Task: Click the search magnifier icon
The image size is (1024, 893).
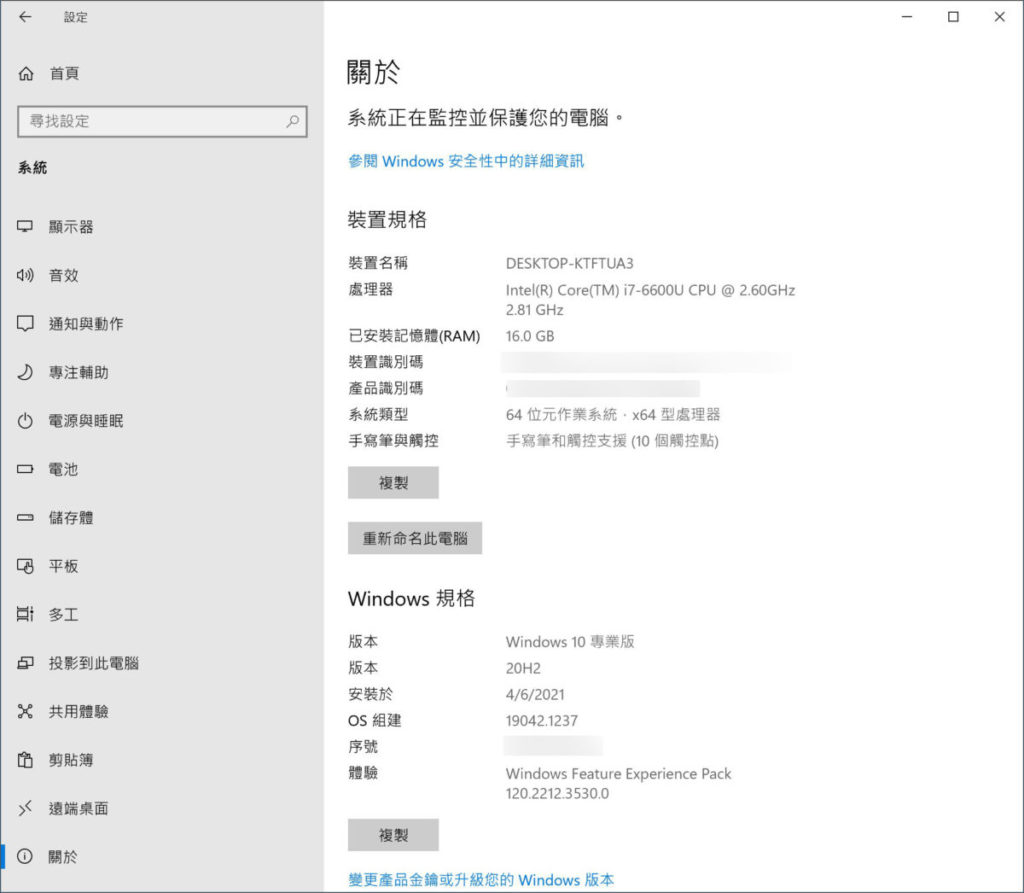Action: click(293, 121)
